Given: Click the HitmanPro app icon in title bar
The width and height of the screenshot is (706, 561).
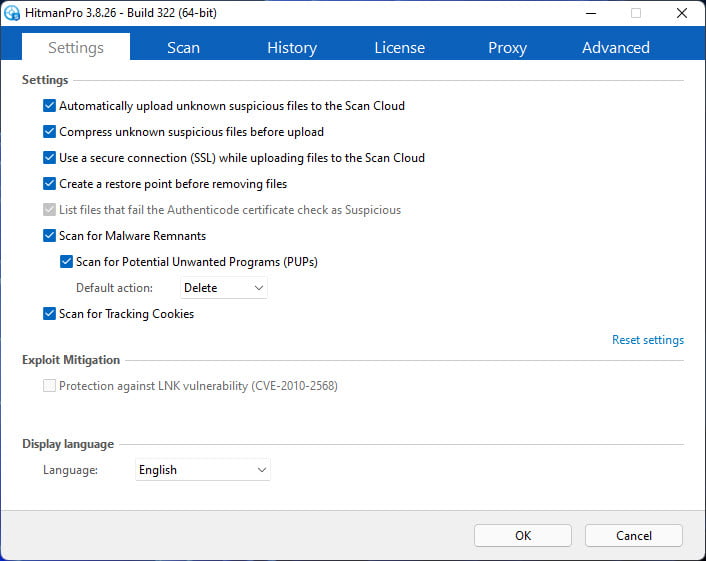Looking at the screenshot, I should [12, 13].
